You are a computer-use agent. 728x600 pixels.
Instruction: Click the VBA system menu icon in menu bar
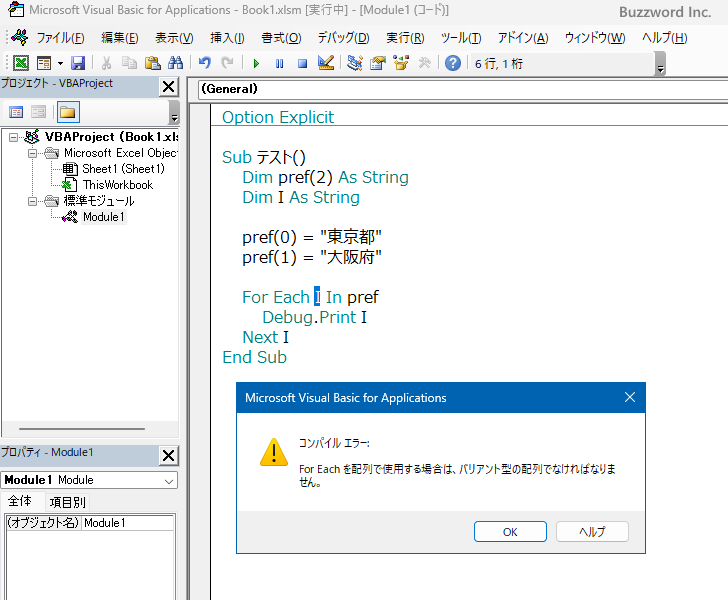pos(20,37)
